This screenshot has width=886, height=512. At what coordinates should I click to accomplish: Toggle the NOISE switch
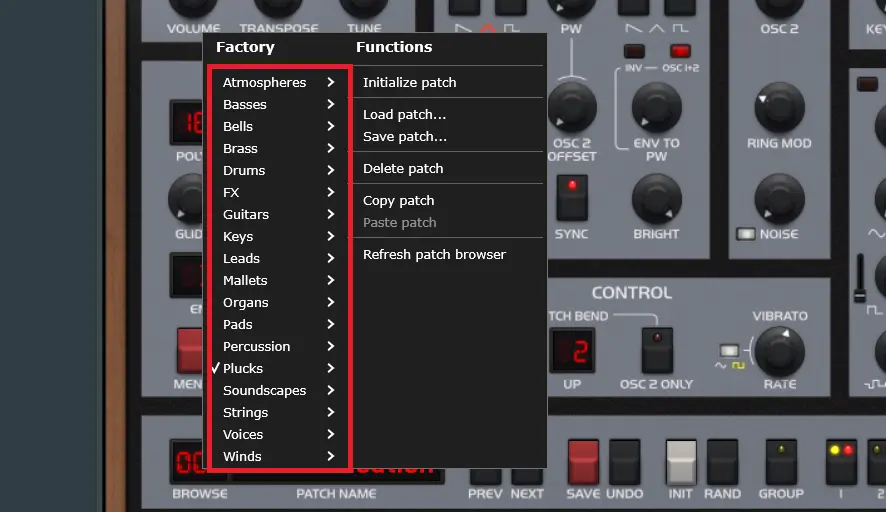click(745, 234)
